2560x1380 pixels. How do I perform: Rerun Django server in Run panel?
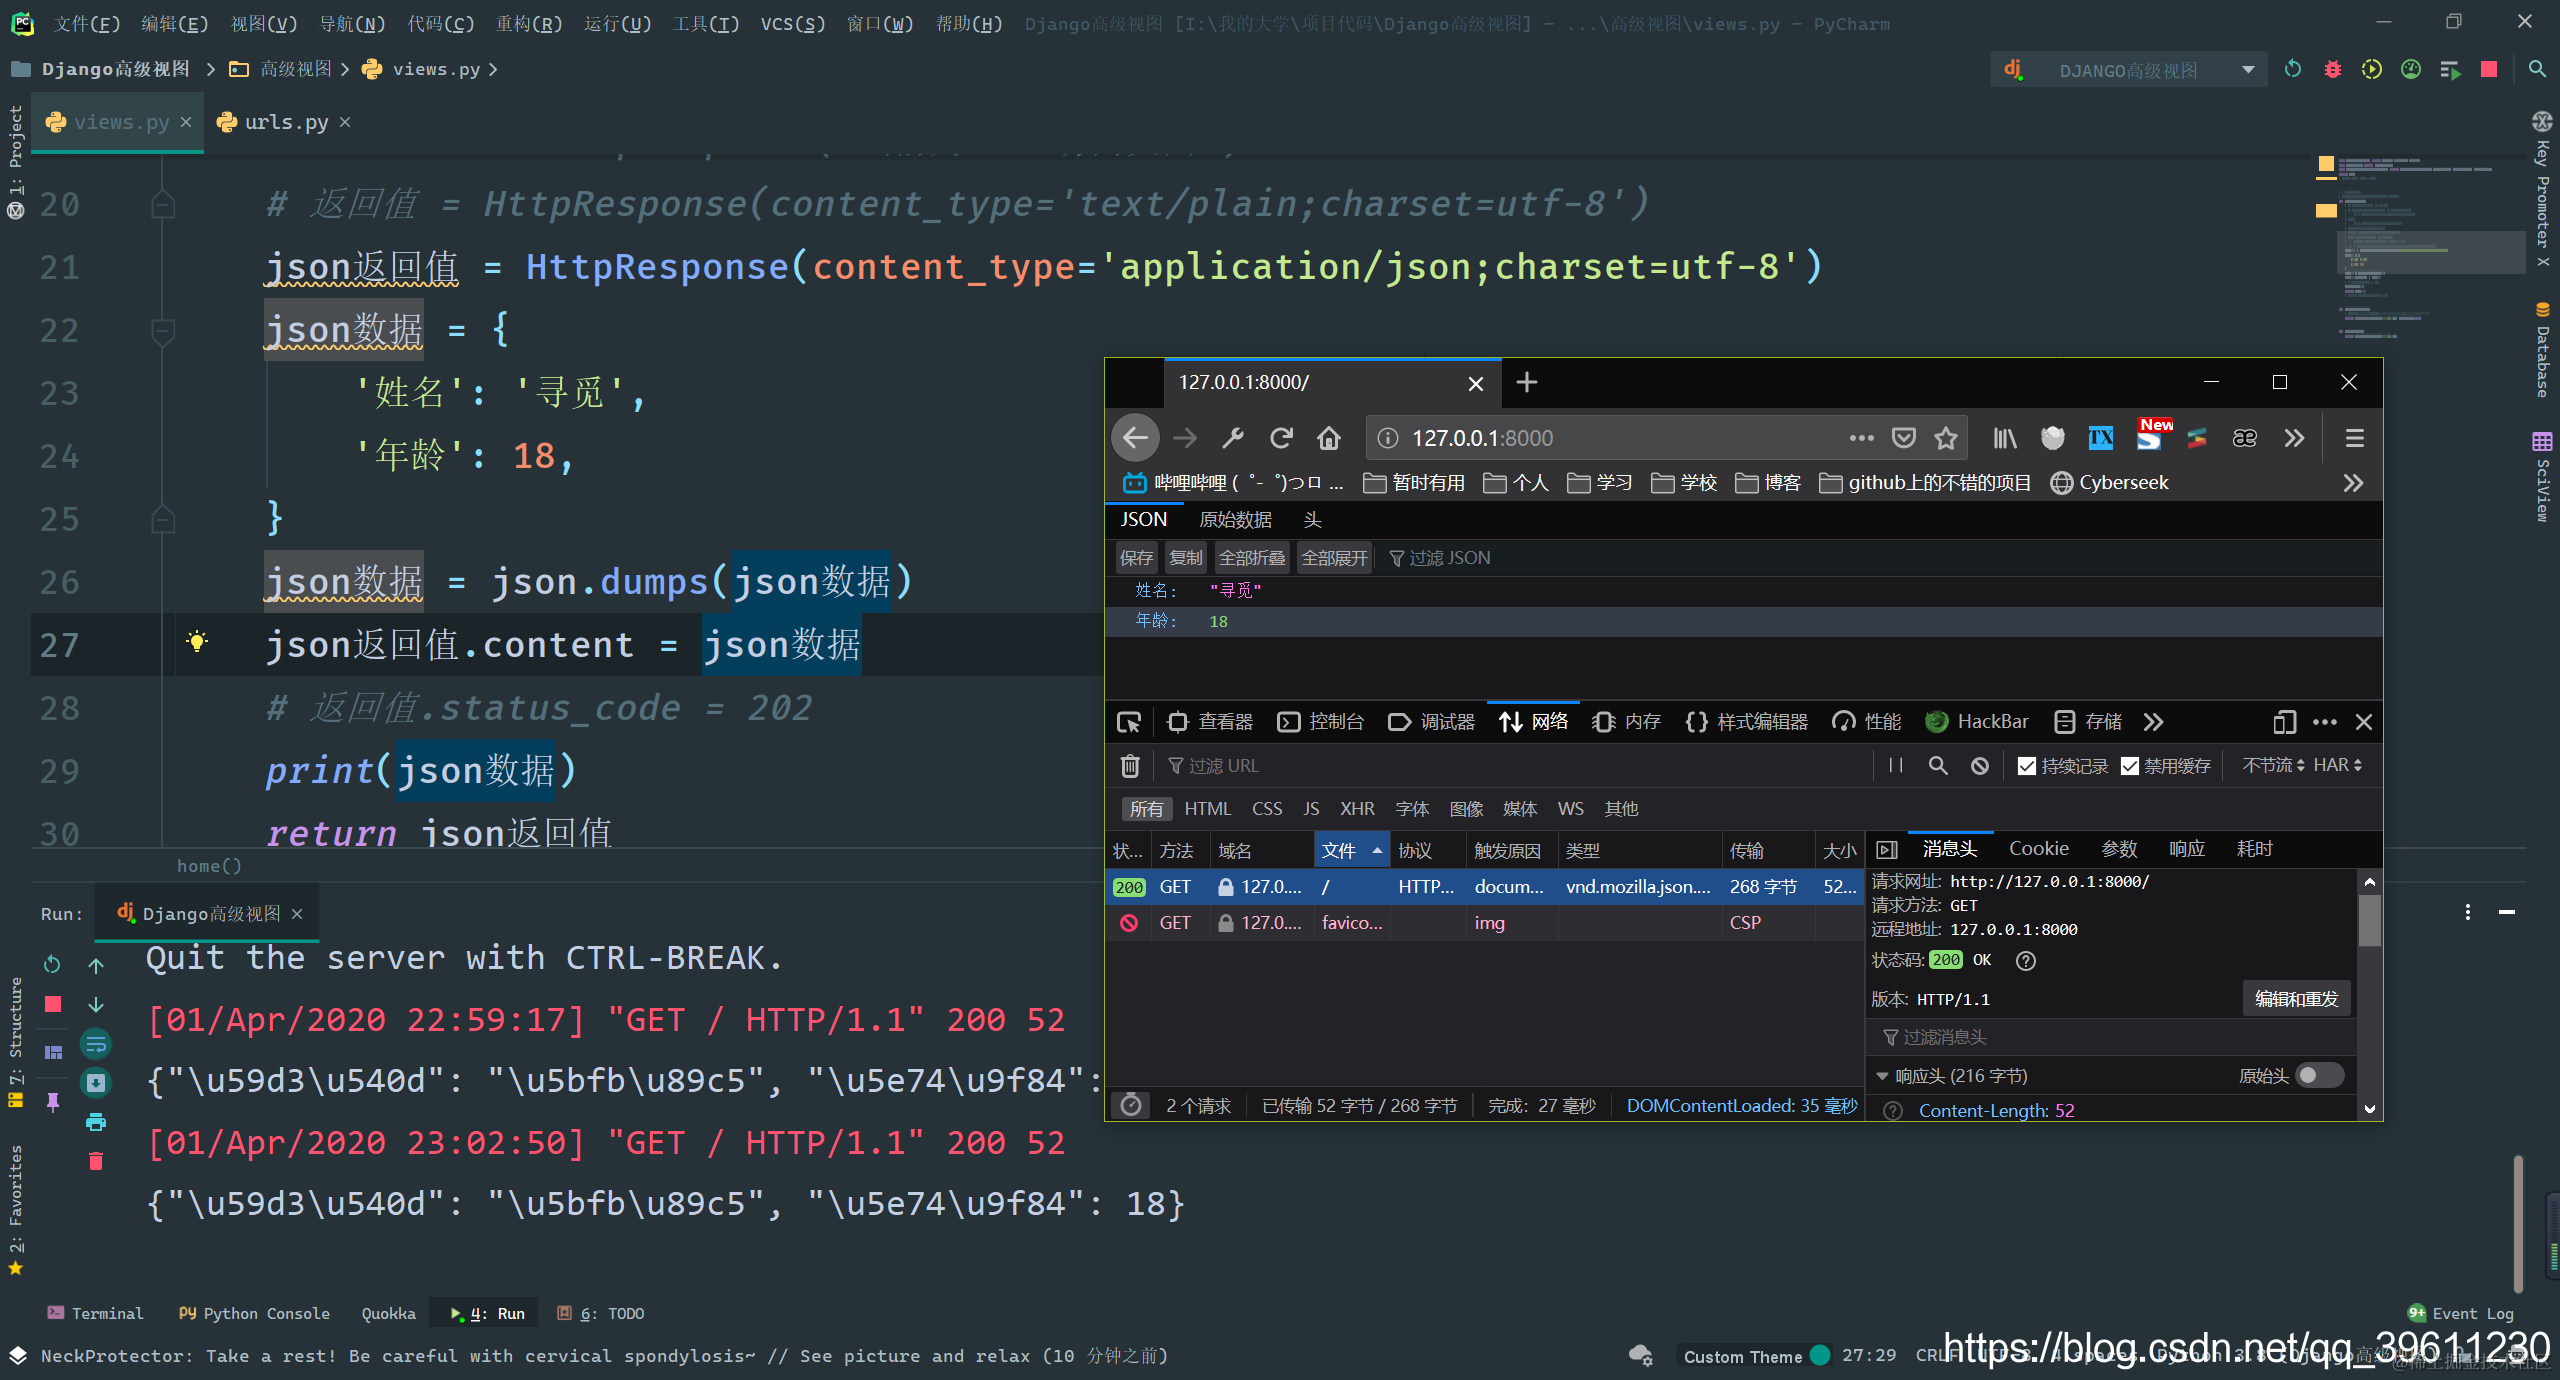(x=52, y=964)
